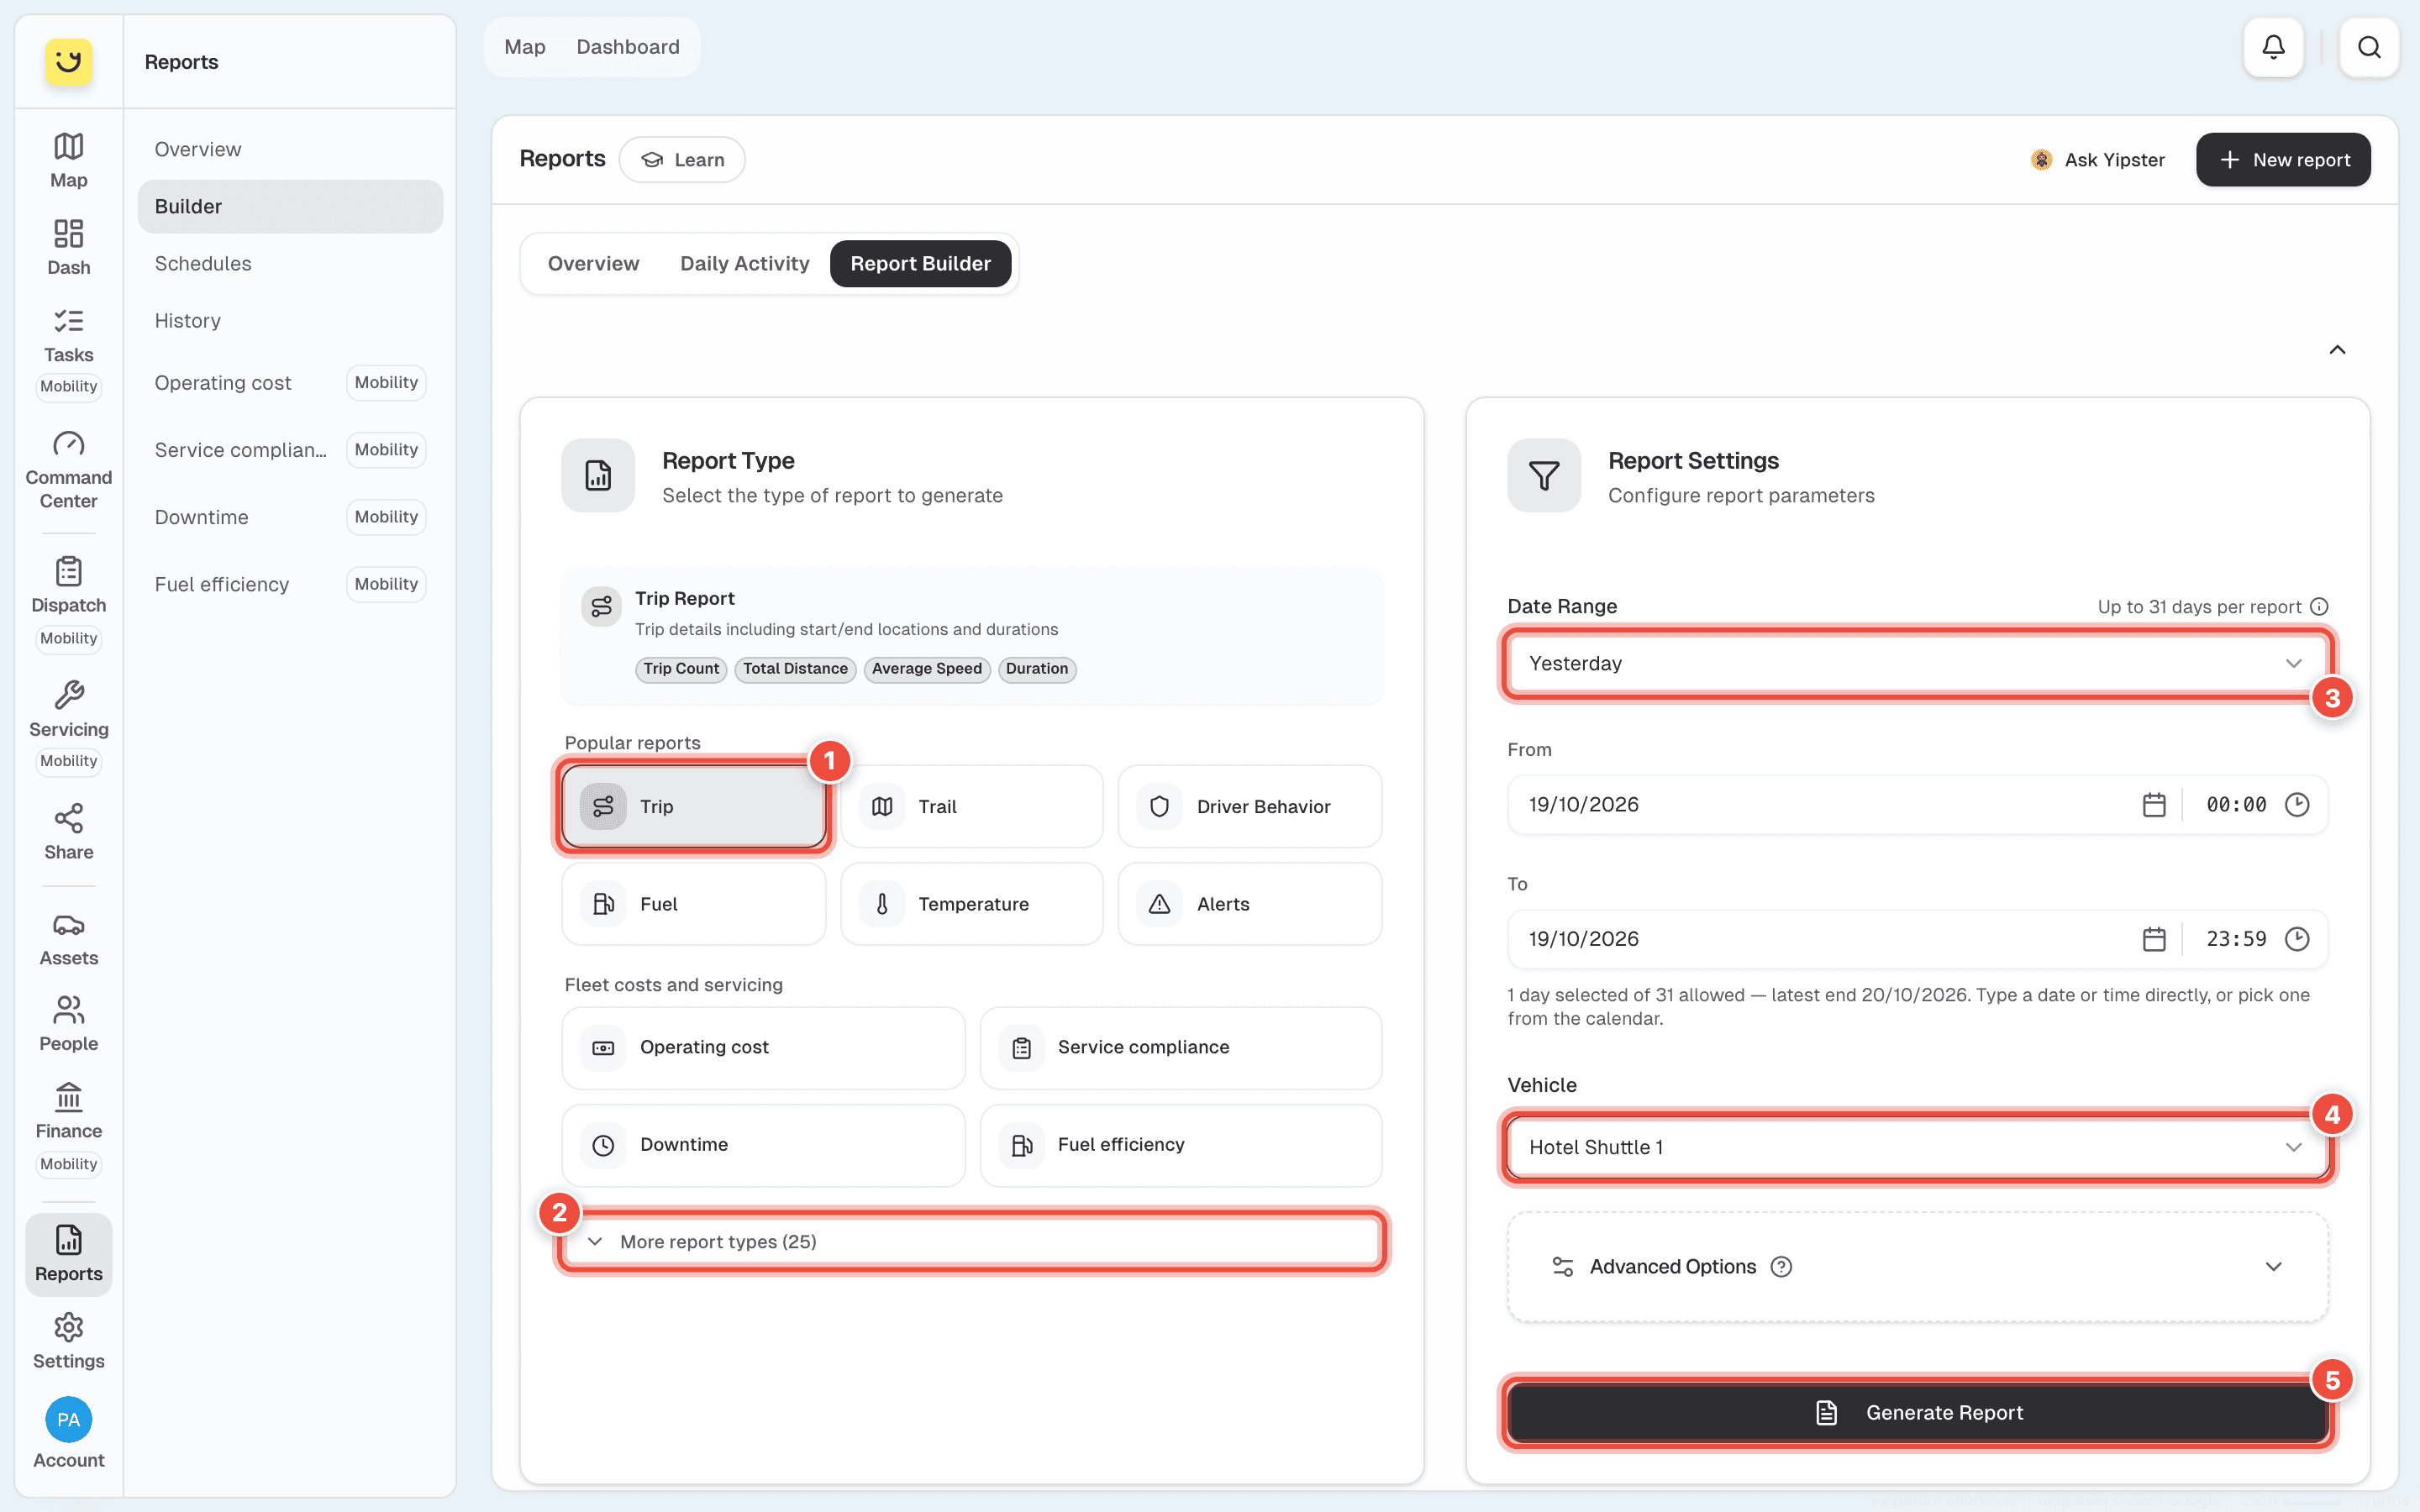Open Settings gear in sidebar
This screenshot has height=1512, width=2420.
[x=68, y=1341]
